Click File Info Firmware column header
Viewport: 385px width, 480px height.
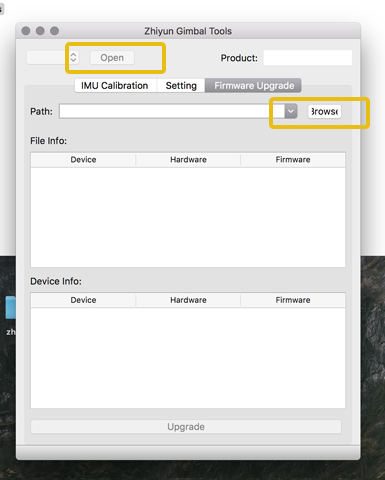coord(293,160)
